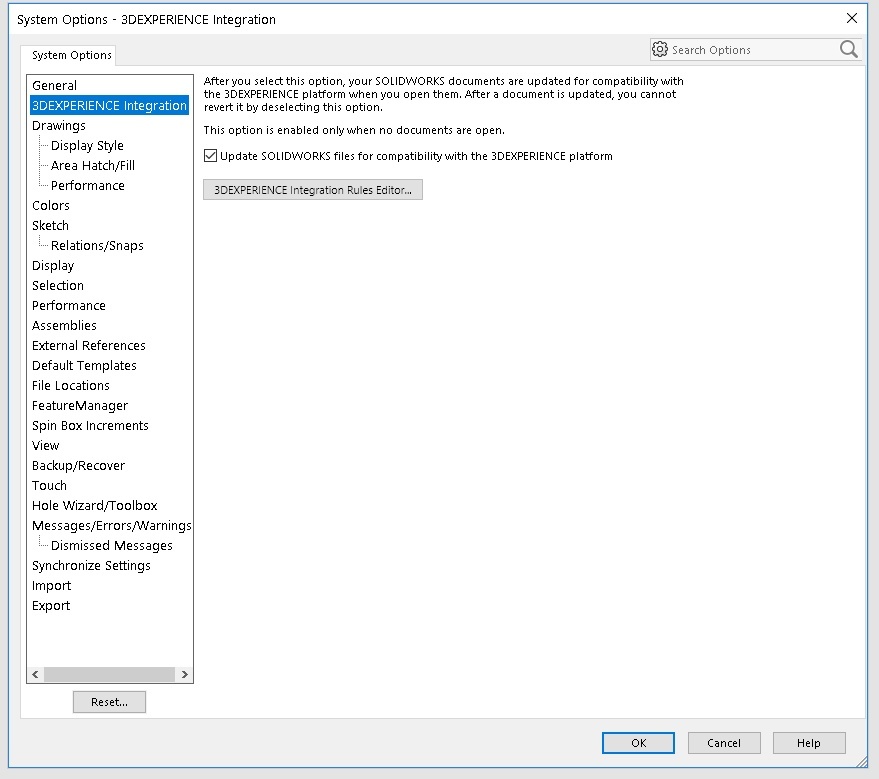This screenshot has width=879, height=779.
Task: Open 3DEXPERIENCE Integration Rules Editor
Action: pos(313,189)
